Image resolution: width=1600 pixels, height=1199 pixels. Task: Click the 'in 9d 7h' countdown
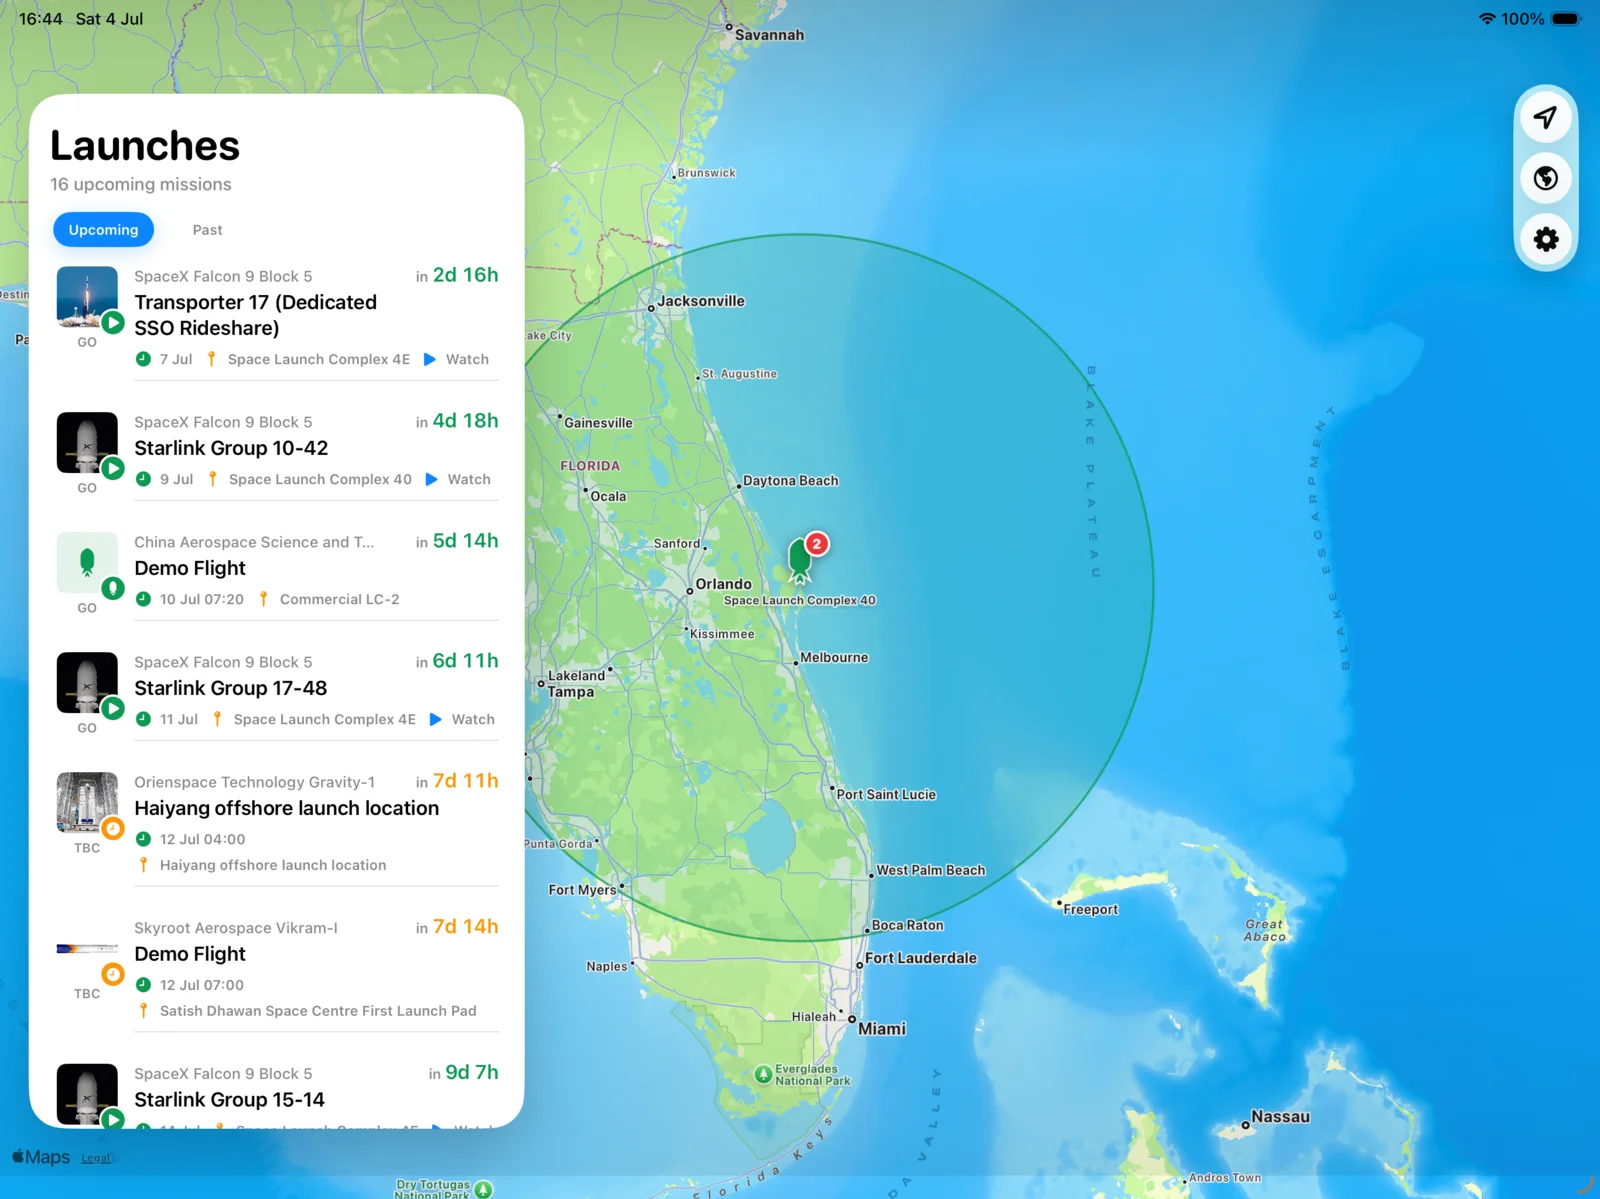[464, 1073]
